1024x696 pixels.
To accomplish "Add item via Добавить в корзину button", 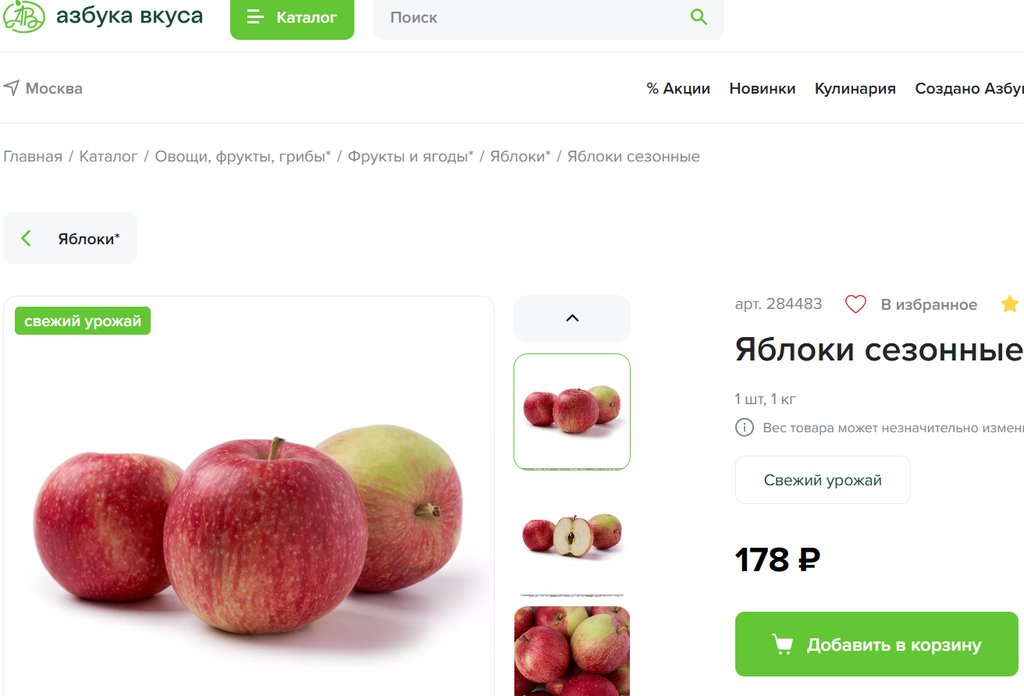I will [876, 644].
